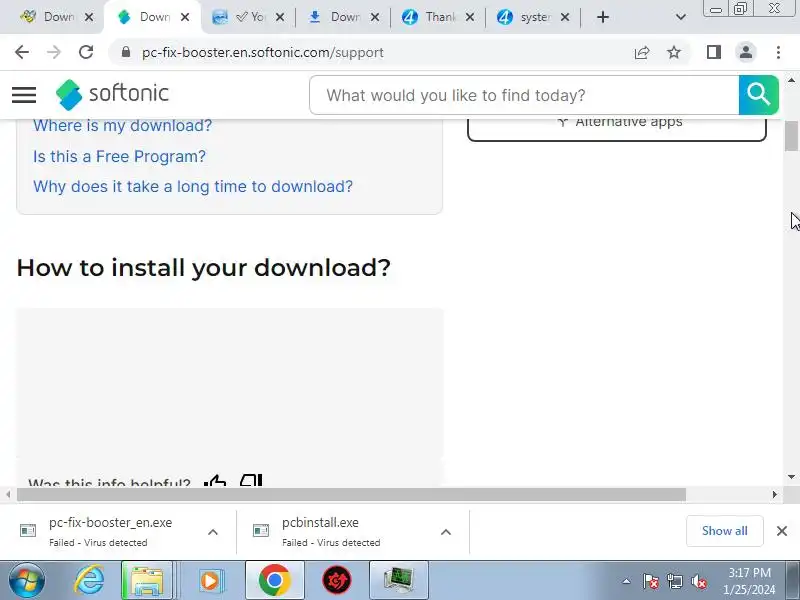
Task: Open Action Center flag icon
Action: [x=650, y=581]
